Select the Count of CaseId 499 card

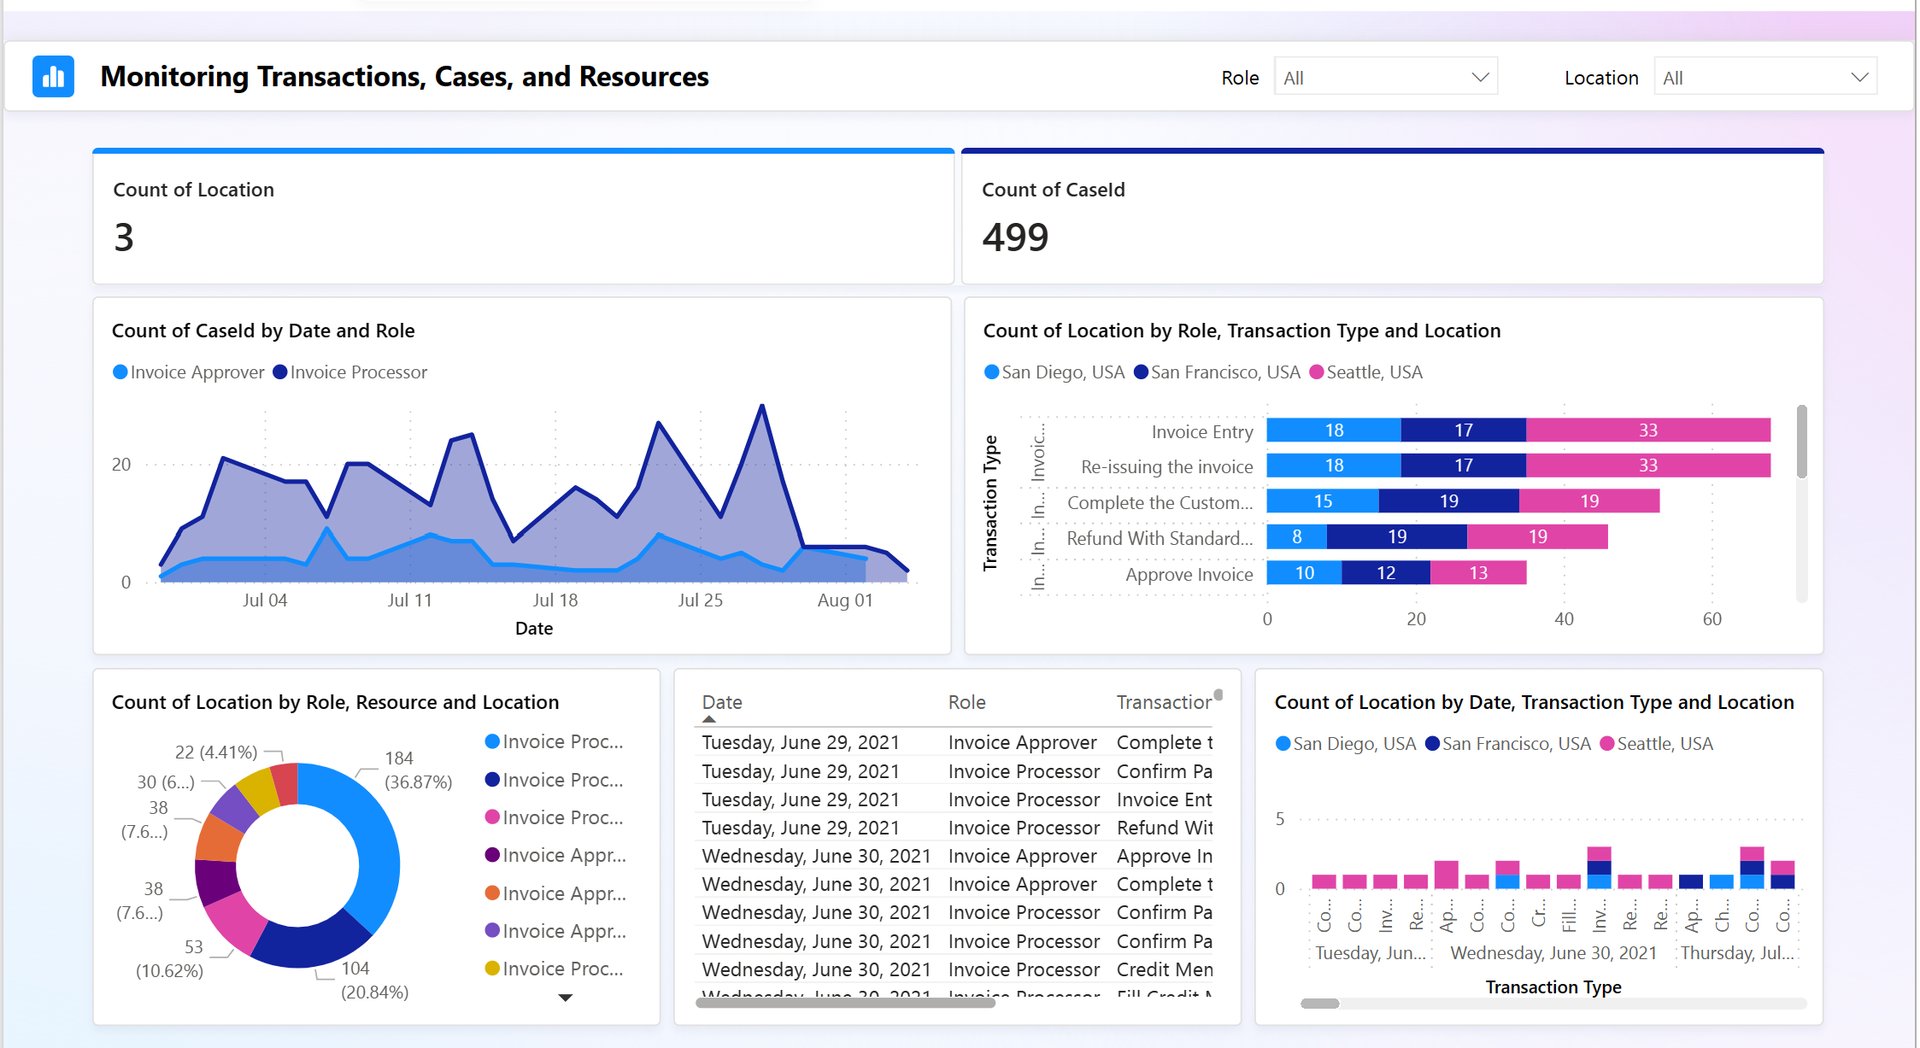pos(1391,217)
